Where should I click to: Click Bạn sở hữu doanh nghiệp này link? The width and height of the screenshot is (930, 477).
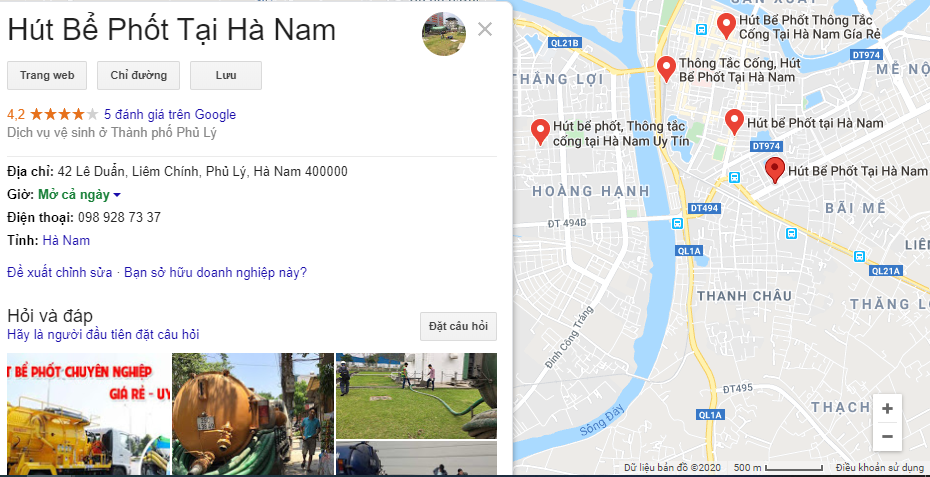click(215, 273)
